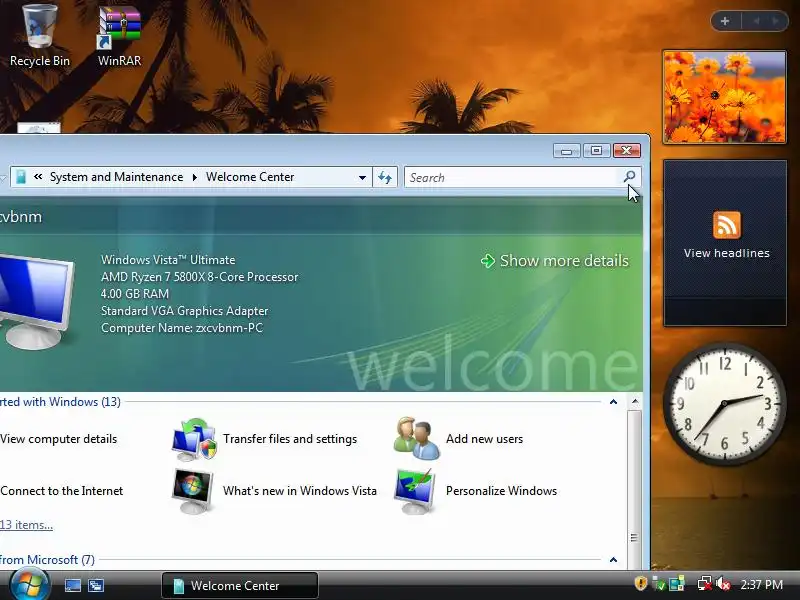This screenshot has width=800, height=600.
Task: Maximize the Welcome Center window
Action: pyautogui.click(x=596, y=151)
